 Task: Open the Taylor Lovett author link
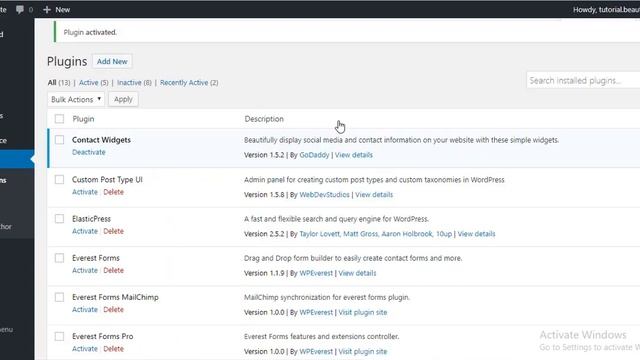320,234
